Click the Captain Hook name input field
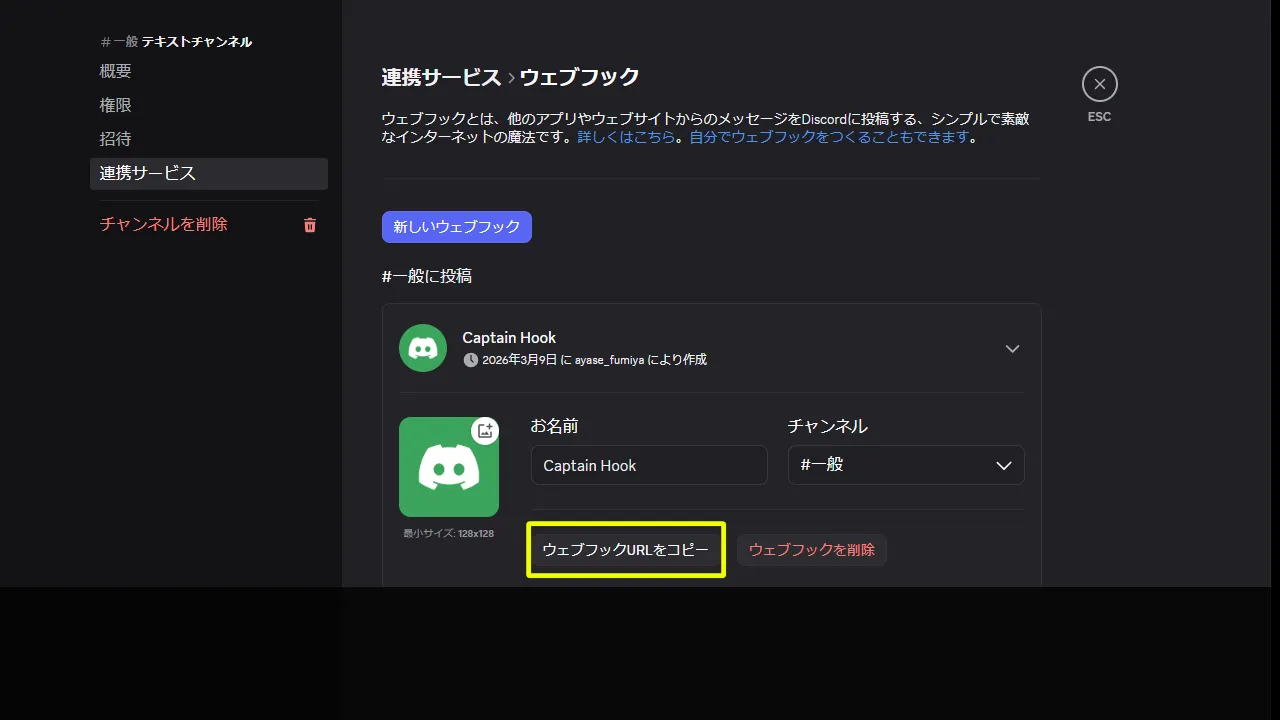Screen dimensions: 1280x720 point(648,465)
